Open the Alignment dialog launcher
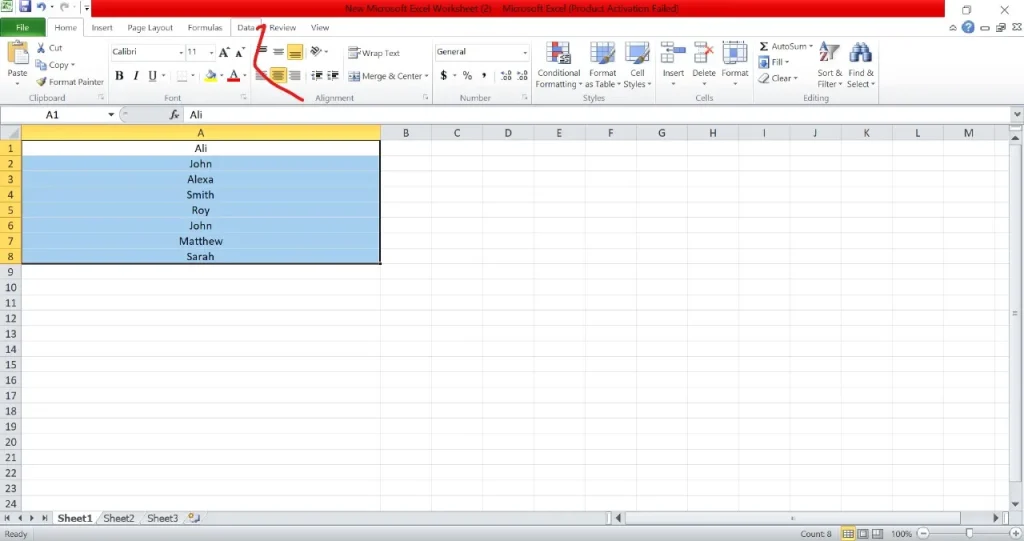The height and width of the screenshot is (541, 1024). click(425, 97)
